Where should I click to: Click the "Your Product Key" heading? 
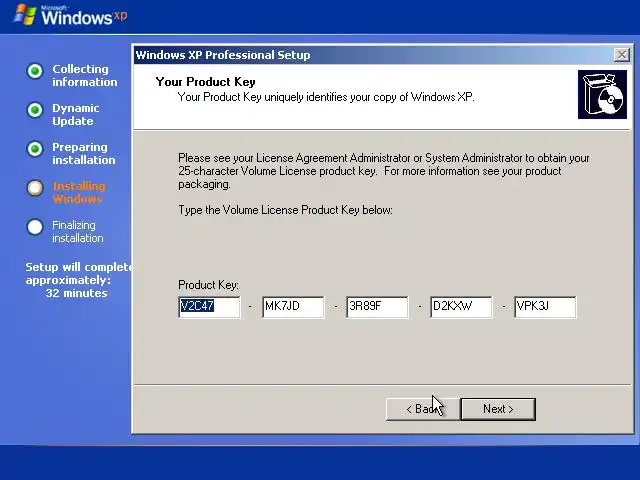pos(205,82)
